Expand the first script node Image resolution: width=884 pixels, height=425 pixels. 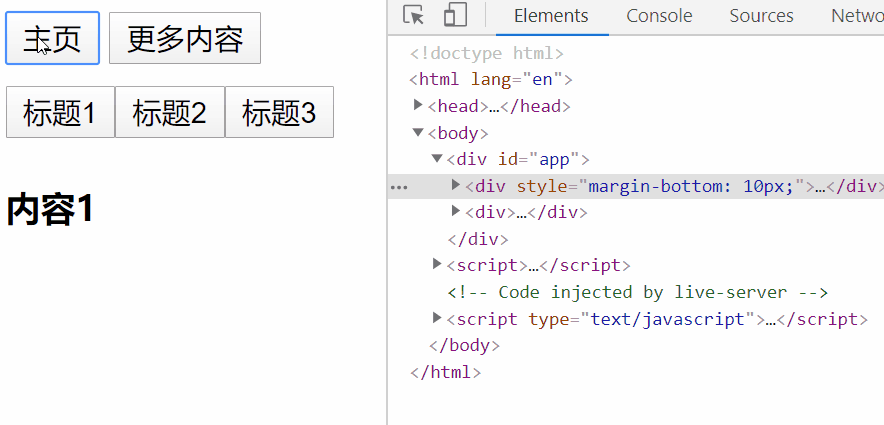click(436, 264)
